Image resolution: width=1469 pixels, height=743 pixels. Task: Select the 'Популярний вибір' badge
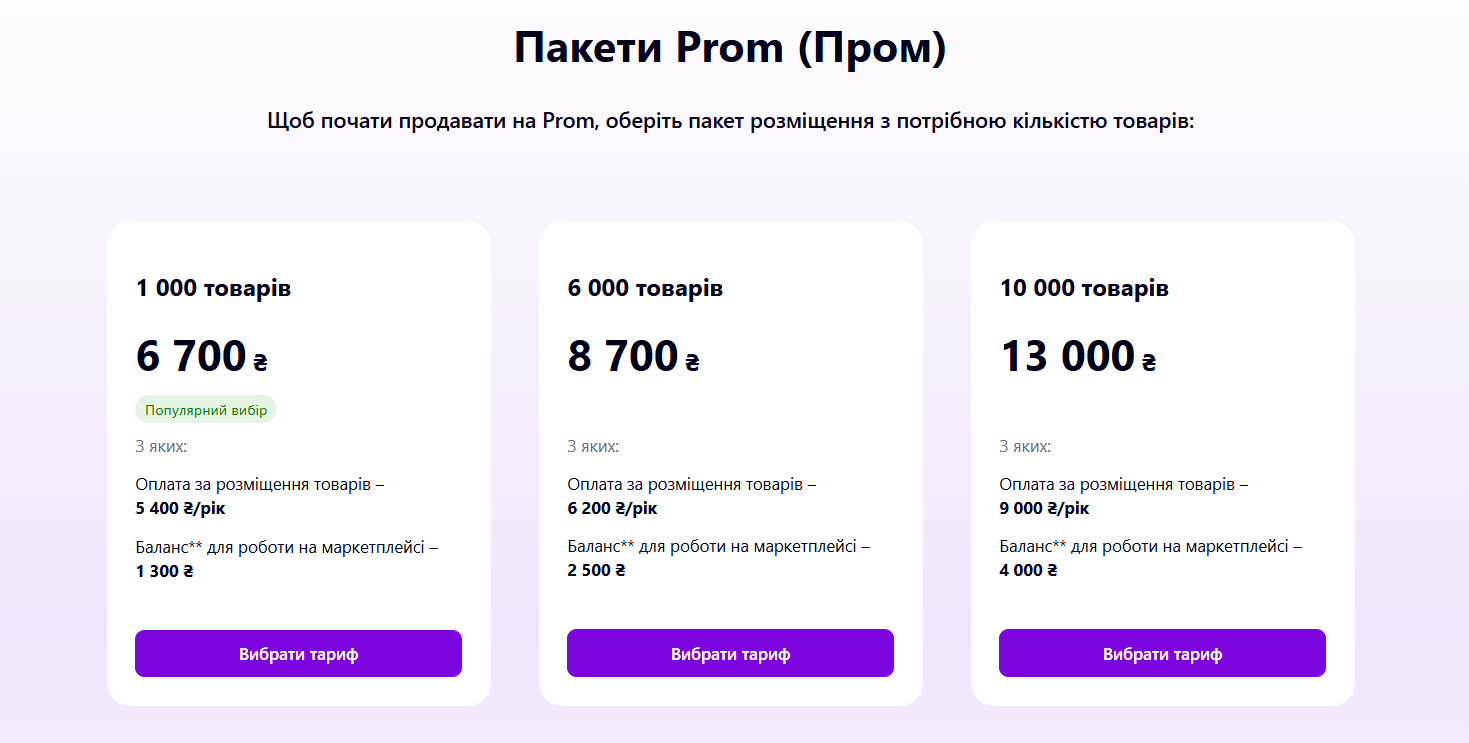click(205, 409)
